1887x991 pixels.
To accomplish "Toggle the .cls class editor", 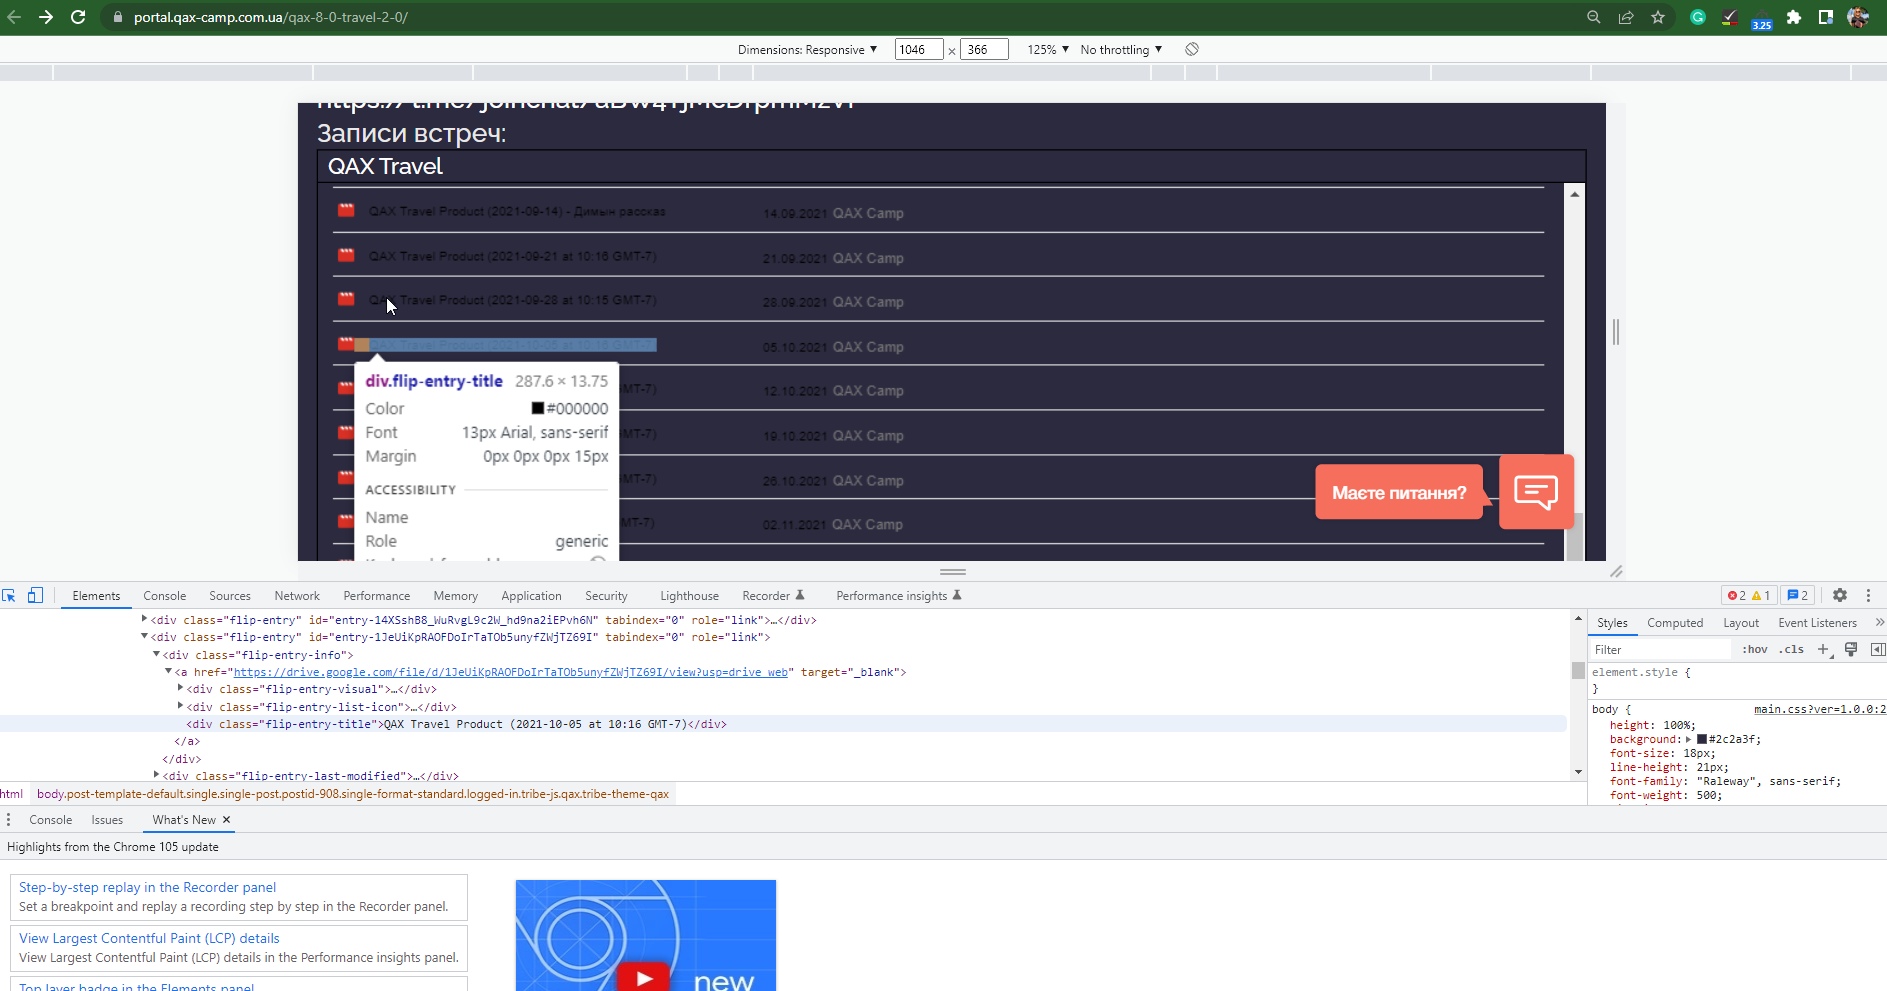I will click(1793, 649).
